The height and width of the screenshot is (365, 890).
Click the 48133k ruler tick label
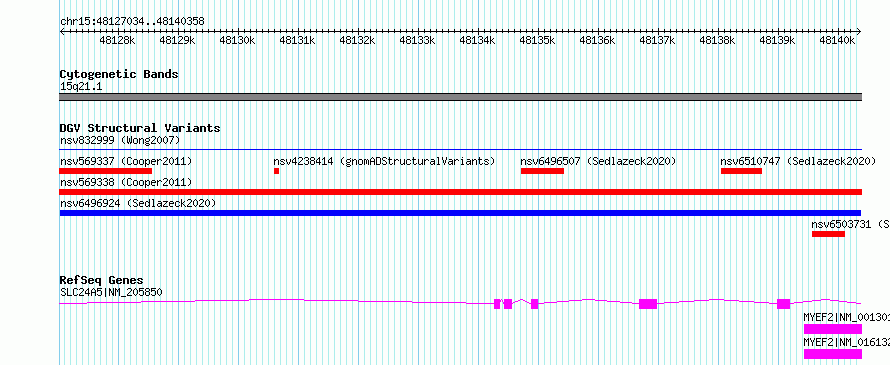point(417,41)
